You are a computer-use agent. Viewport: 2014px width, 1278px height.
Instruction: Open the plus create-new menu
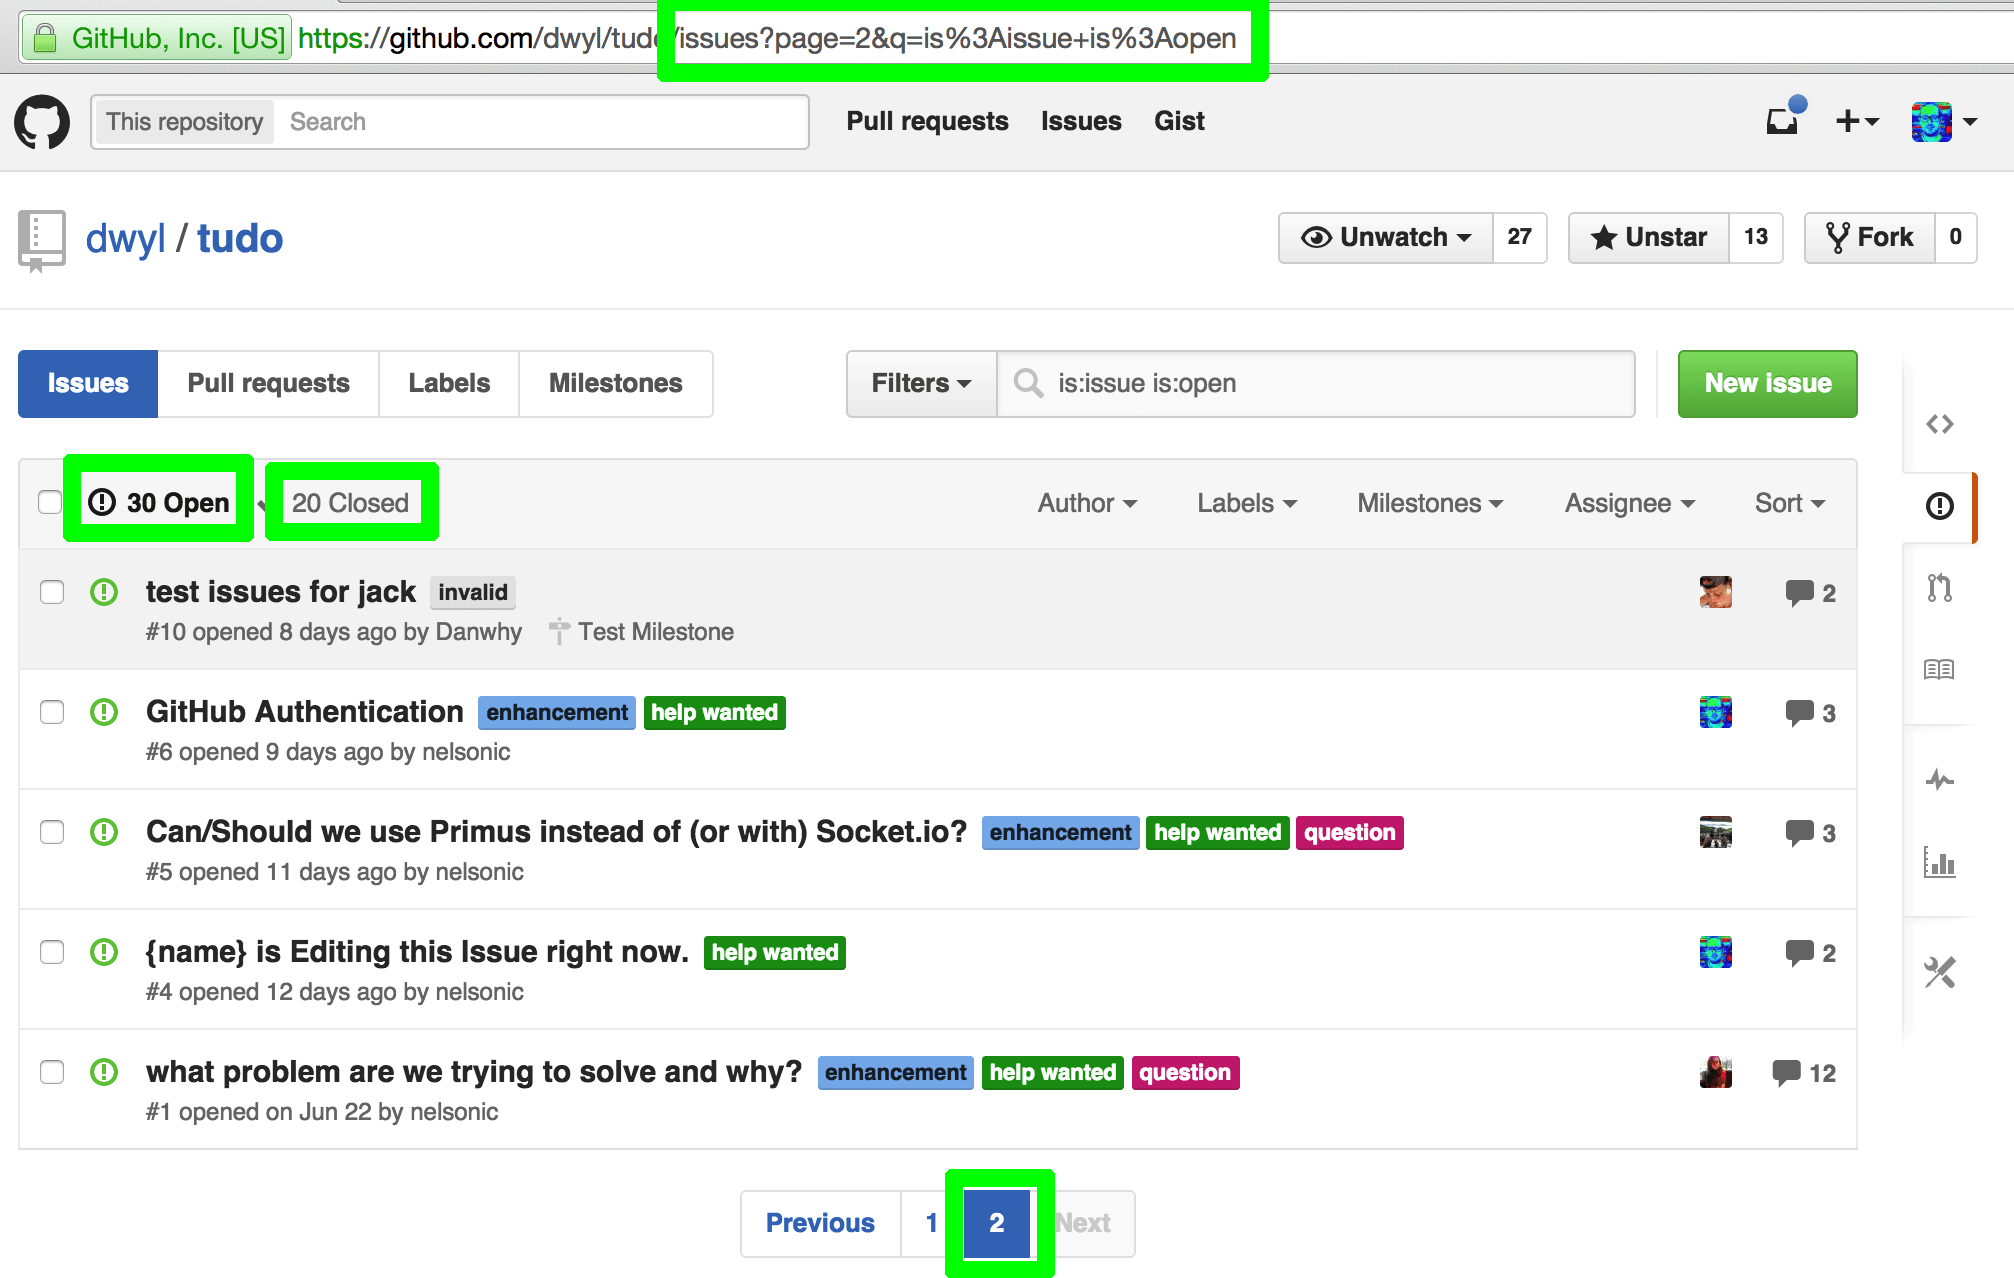tap(1857, 121)
